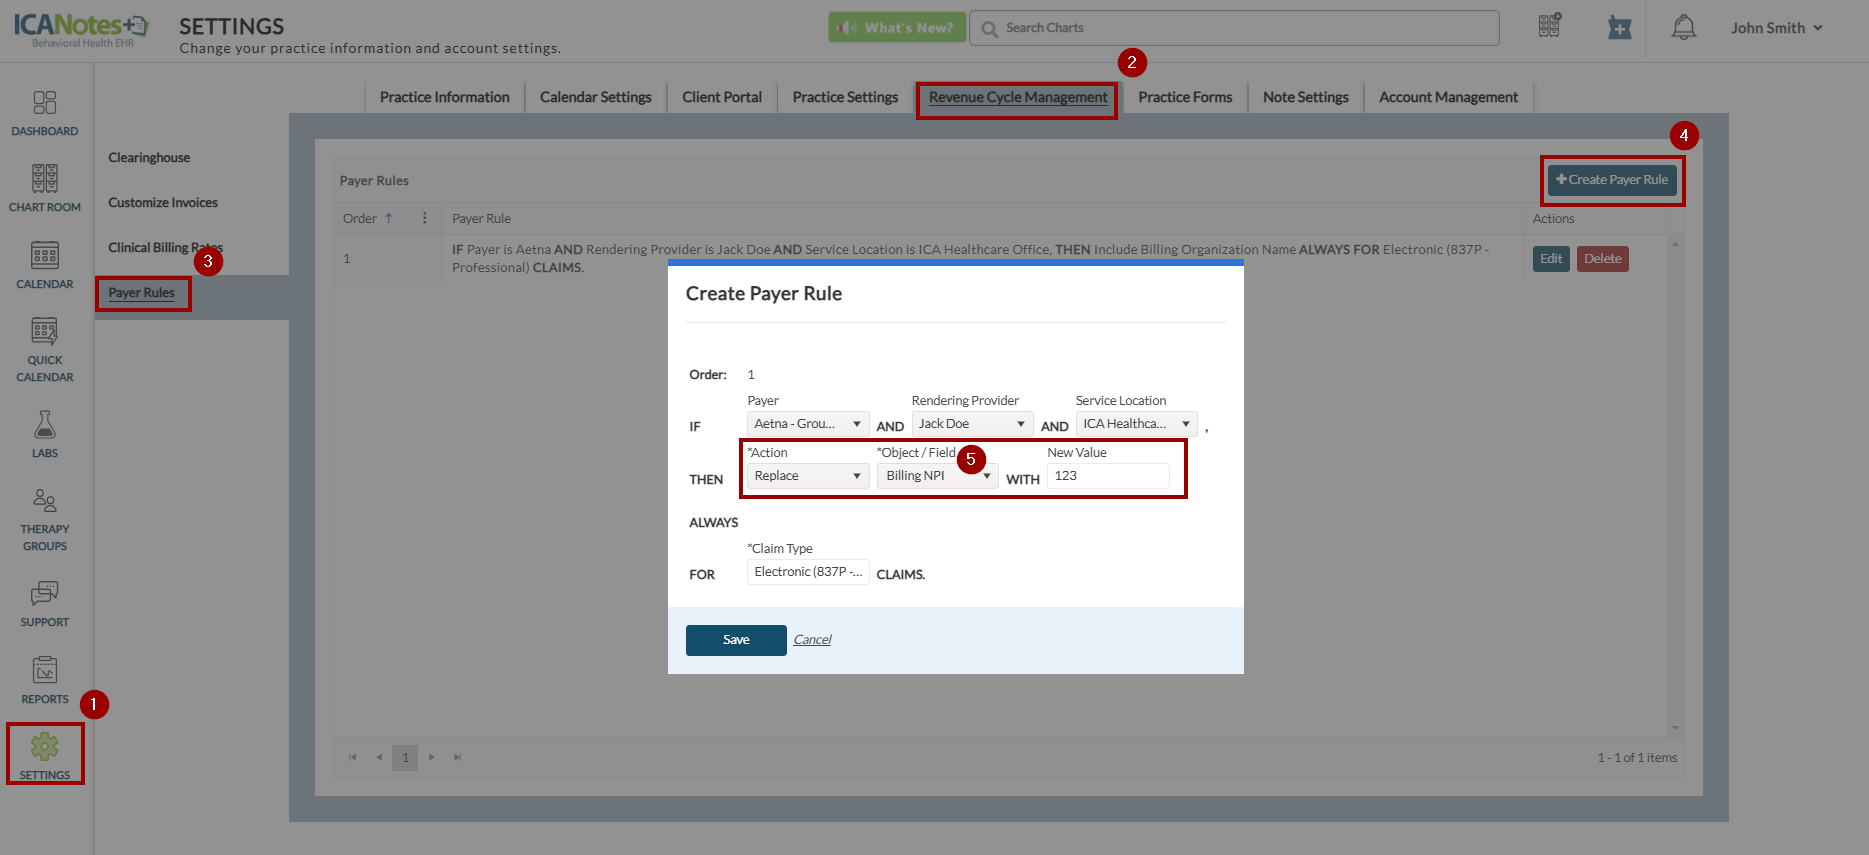Switch to the Practice Forms tab
This screenshot has height=855, width=1869.
(x=1184, y=97)
